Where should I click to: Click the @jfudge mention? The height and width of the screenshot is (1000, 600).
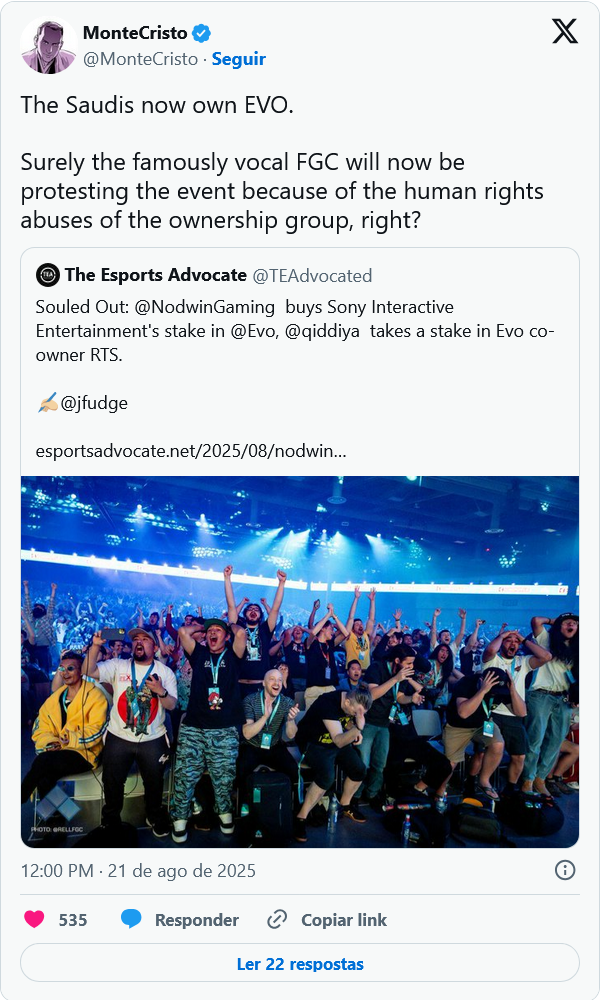(x=94, y=403)
